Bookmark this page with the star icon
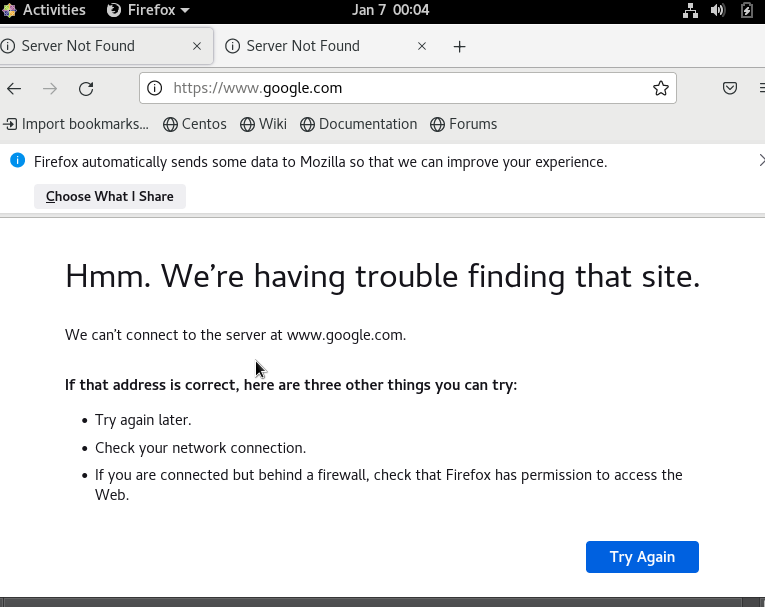Viewport: 765px width, 607px height. [660, 88]
